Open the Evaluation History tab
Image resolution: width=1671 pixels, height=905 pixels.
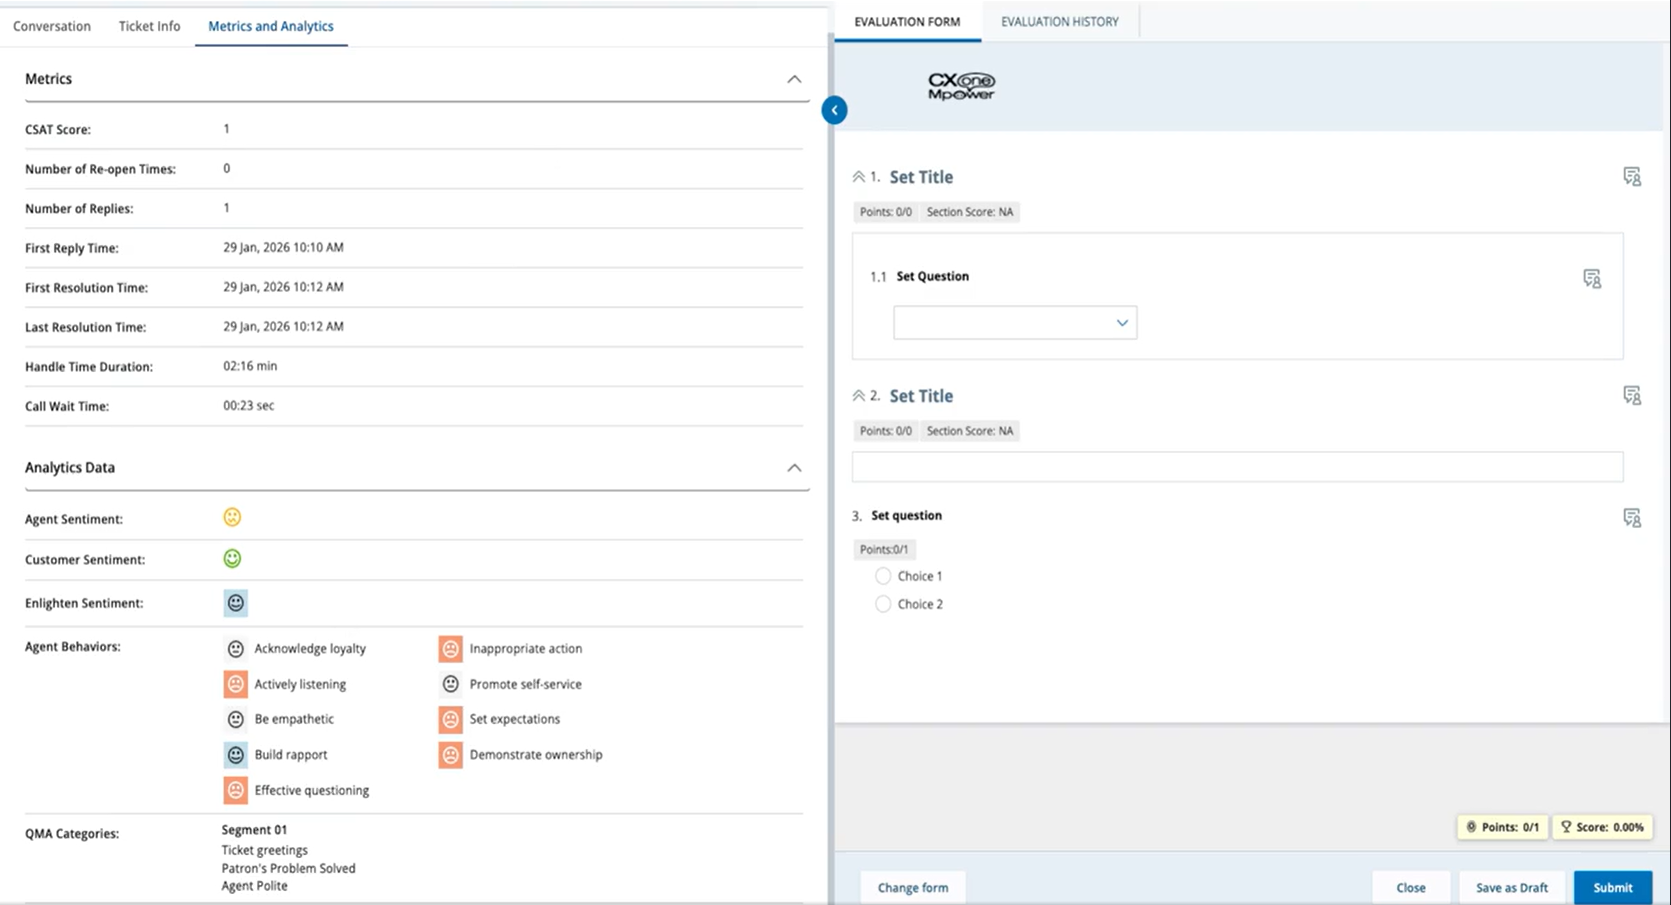tap(1059, 22)
